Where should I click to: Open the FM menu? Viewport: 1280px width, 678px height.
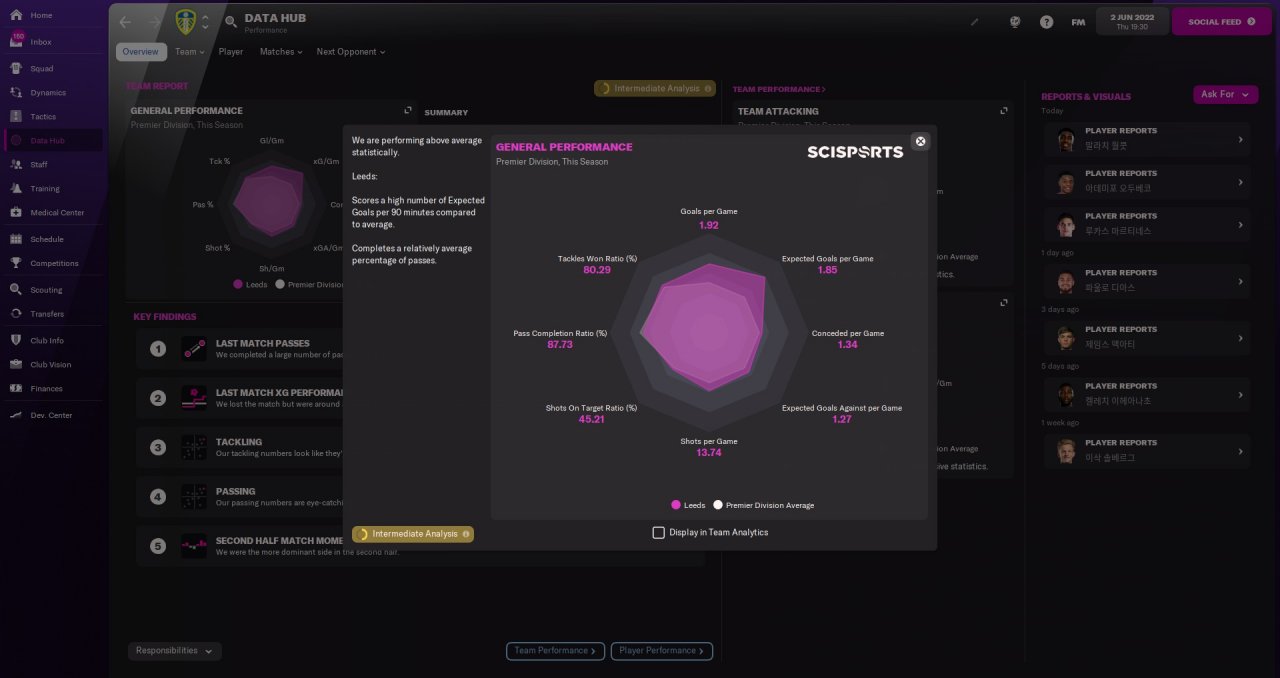pos(1078,22)
